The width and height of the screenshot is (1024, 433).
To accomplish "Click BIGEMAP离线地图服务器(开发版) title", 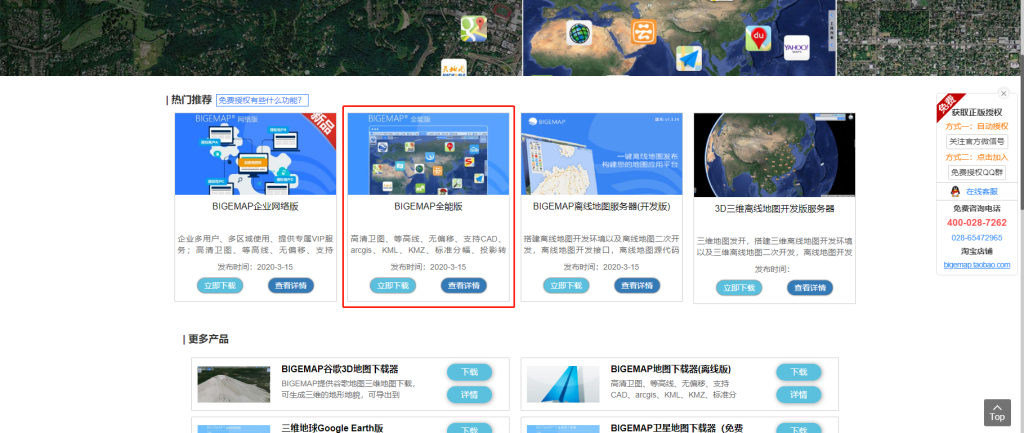I will pyautogui.click(x=601, y=206).
